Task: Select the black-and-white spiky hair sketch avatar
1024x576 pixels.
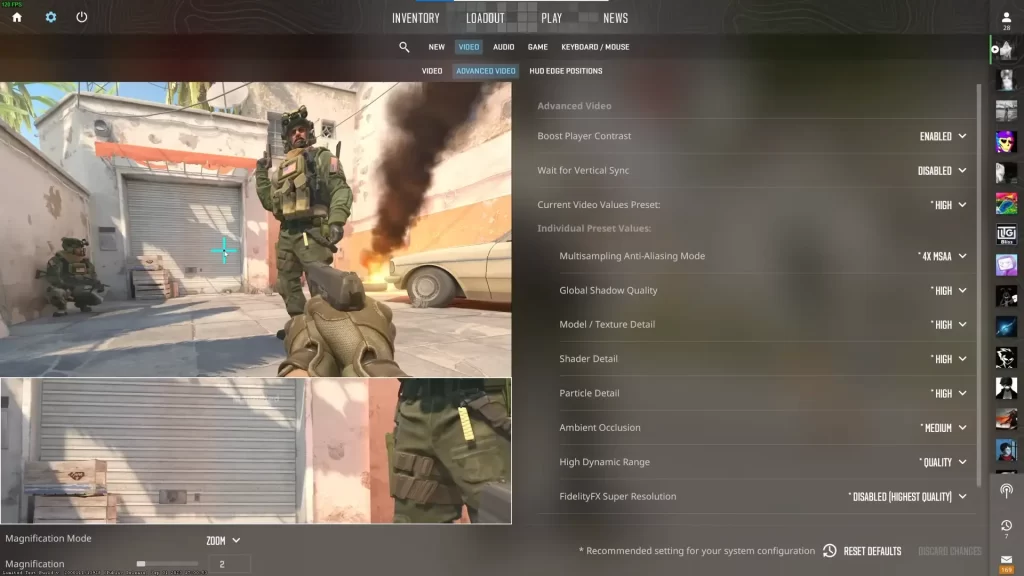Action: [x=1006, y=357]
